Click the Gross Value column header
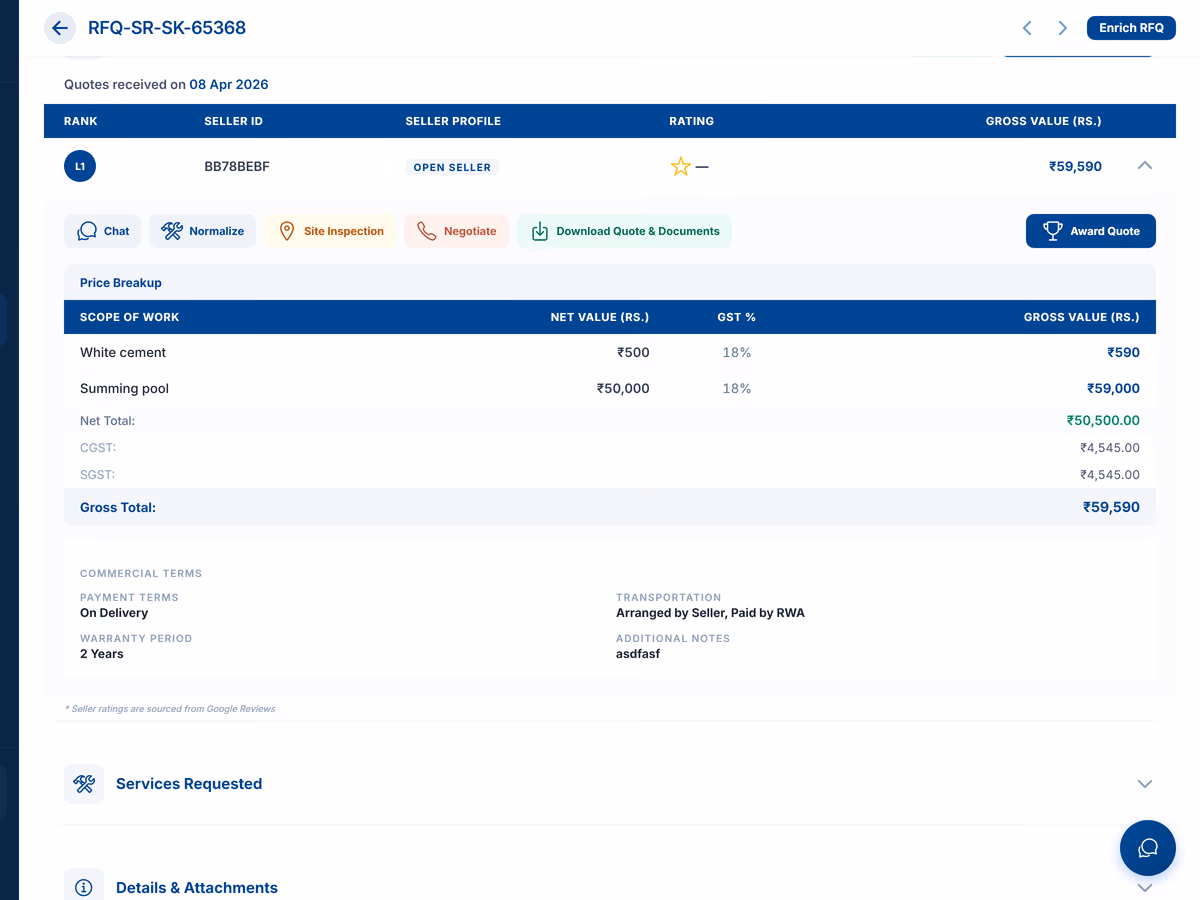Screen dimensions: 1200x900 [1043, 121]
